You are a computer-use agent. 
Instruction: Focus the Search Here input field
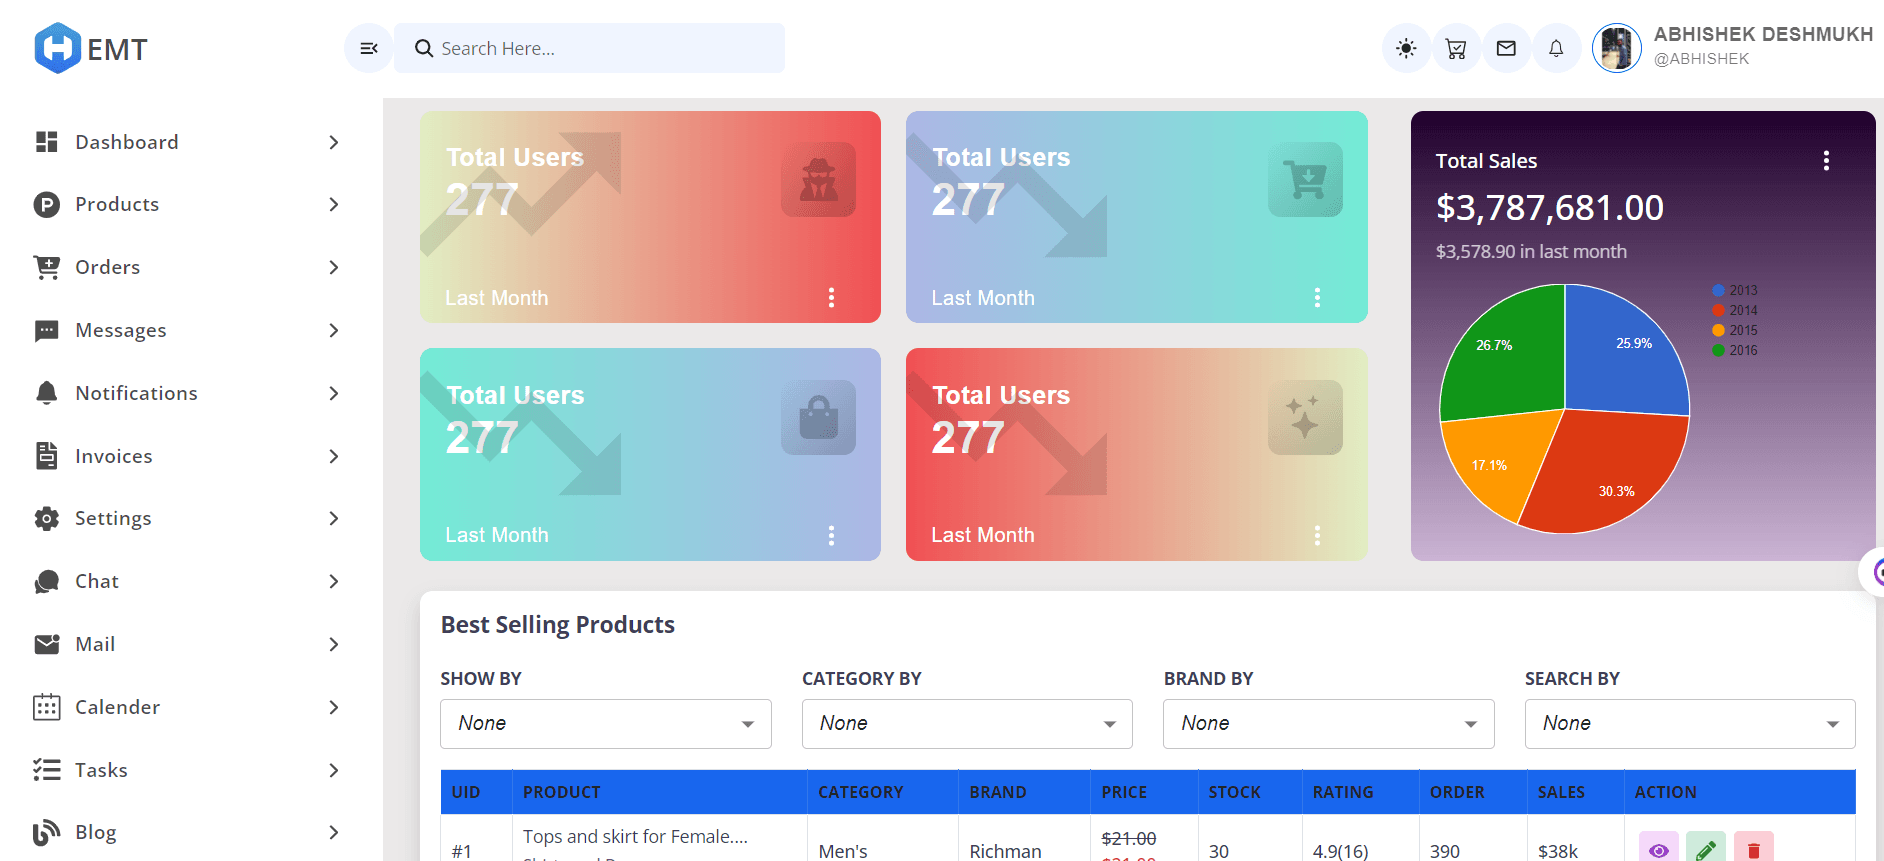point(589,48)
